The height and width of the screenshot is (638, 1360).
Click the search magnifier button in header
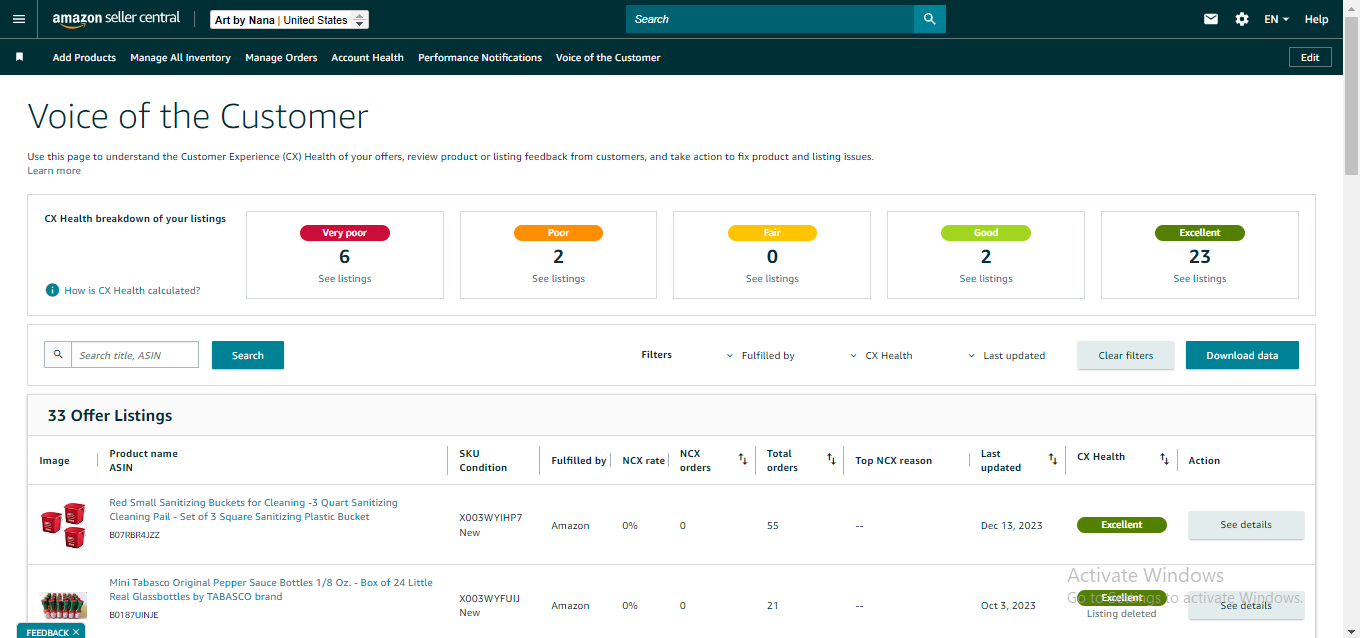[x=930, y=19]
